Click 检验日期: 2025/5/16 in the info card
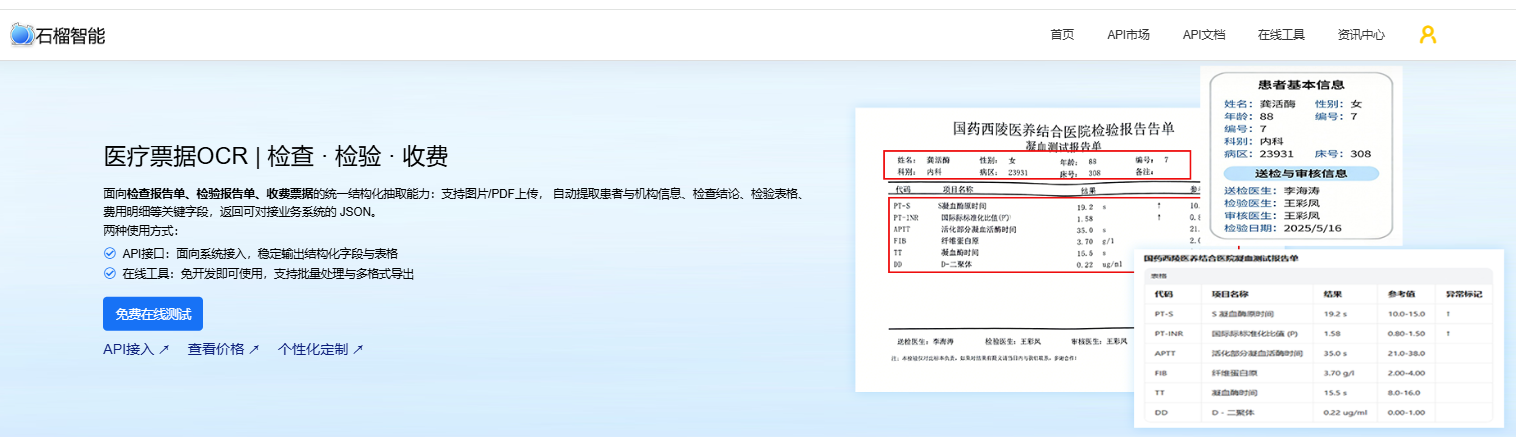Image resolution: width=1516 pixels, height=441 pixels. (1283, 228)
